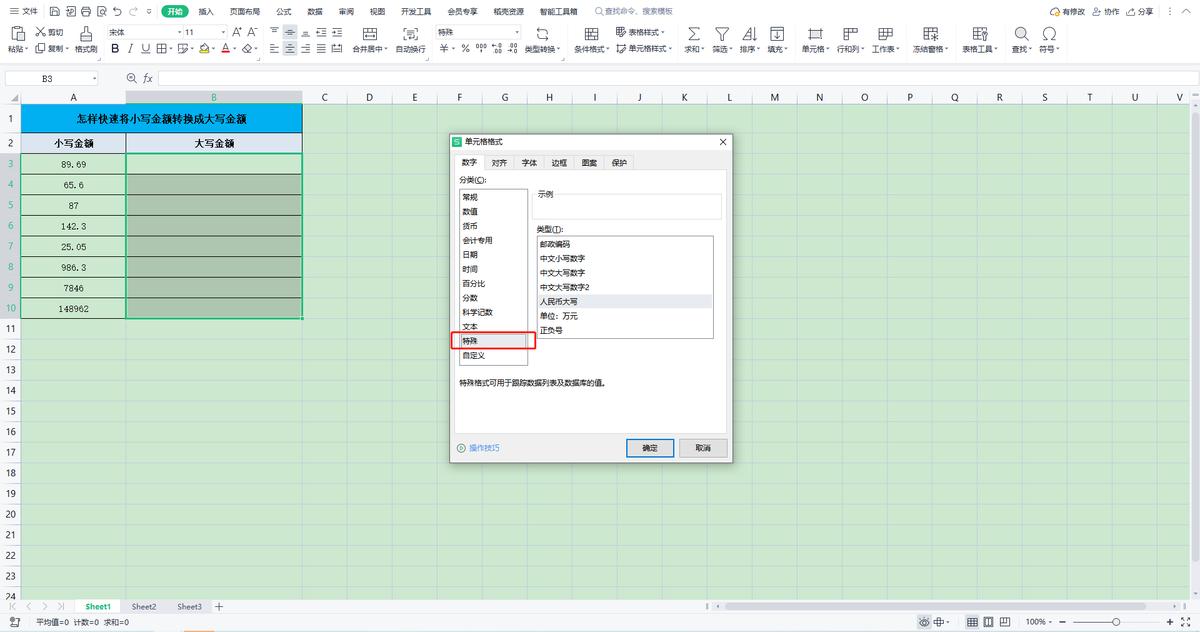This screenshot has width=1200, height=632.
Task: Open the 插入 ribbon tab
Action: pyautogui.click(x=209, y=11)
